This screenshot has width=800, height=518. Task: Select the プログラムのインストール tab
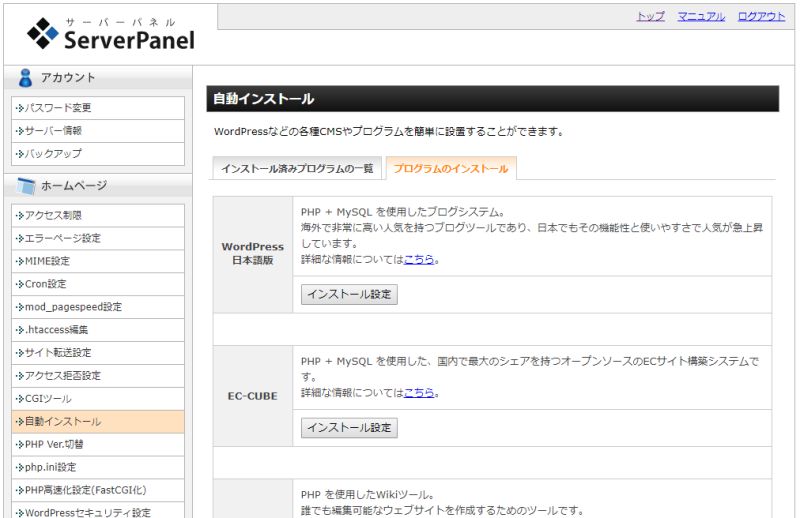[x=451, y=168]
